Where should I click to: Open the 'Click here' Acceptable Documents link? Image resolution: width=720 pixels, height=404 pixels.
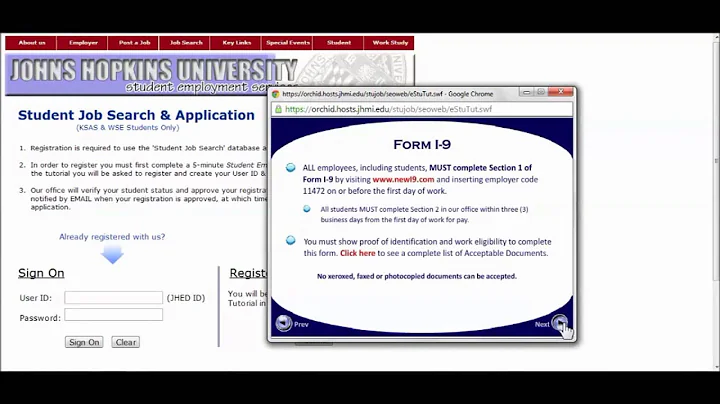coord(357,253)
